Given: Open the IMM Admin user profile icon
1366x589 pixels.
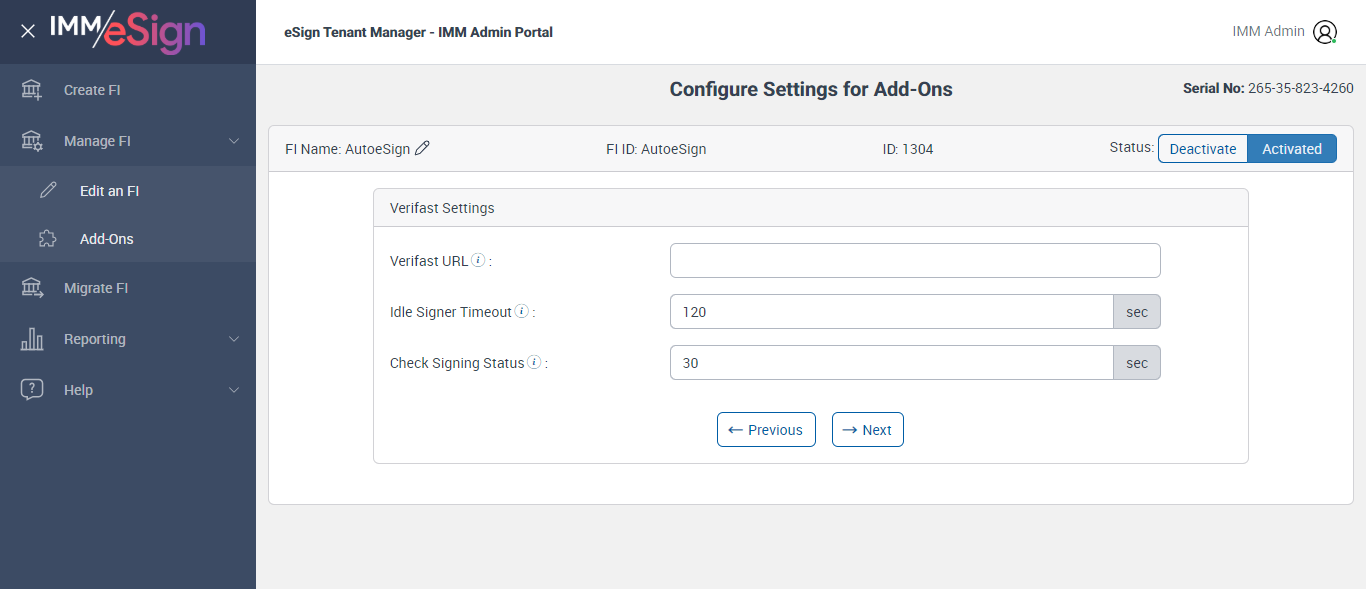Looking at the screenshot, I should [x=1325, y=32].
